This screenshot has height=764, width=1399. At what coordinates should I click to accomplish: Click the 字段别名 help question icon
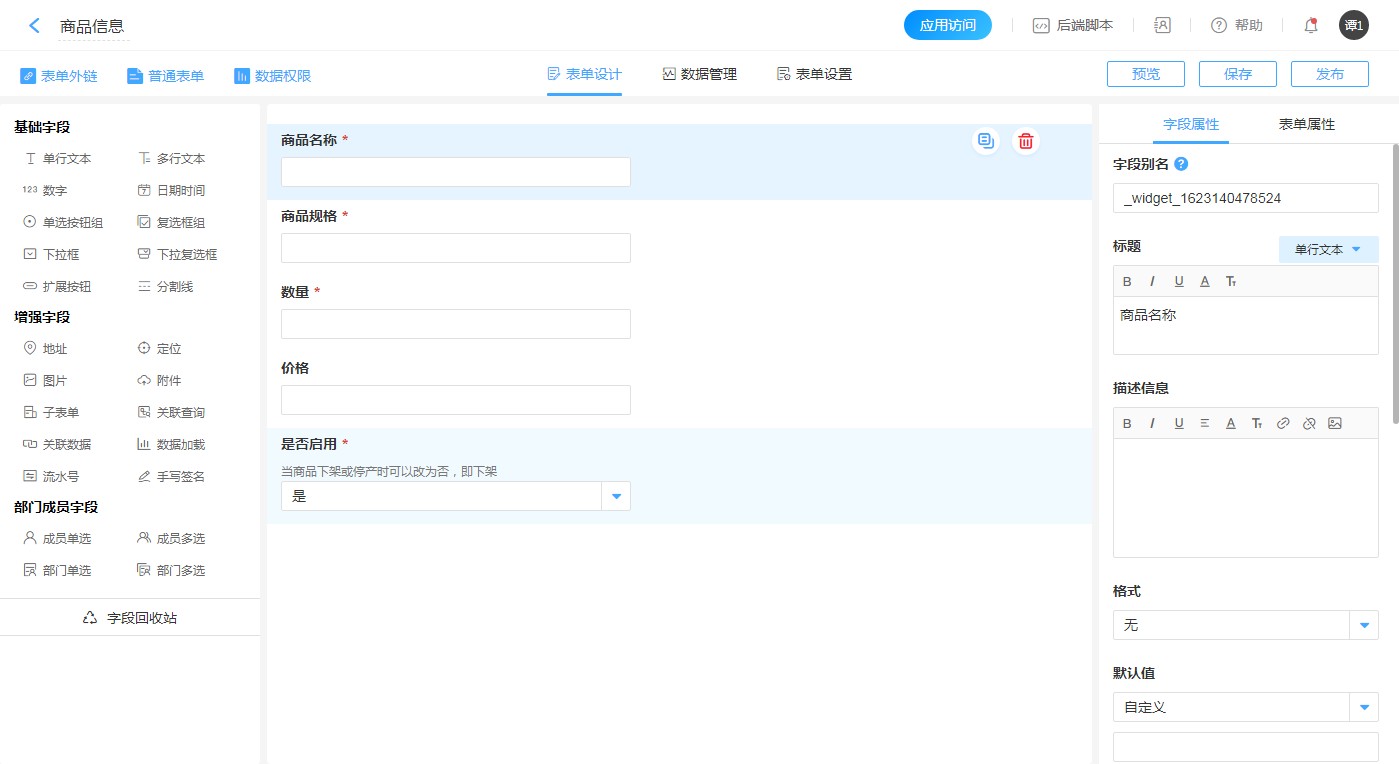point(1181,164)
